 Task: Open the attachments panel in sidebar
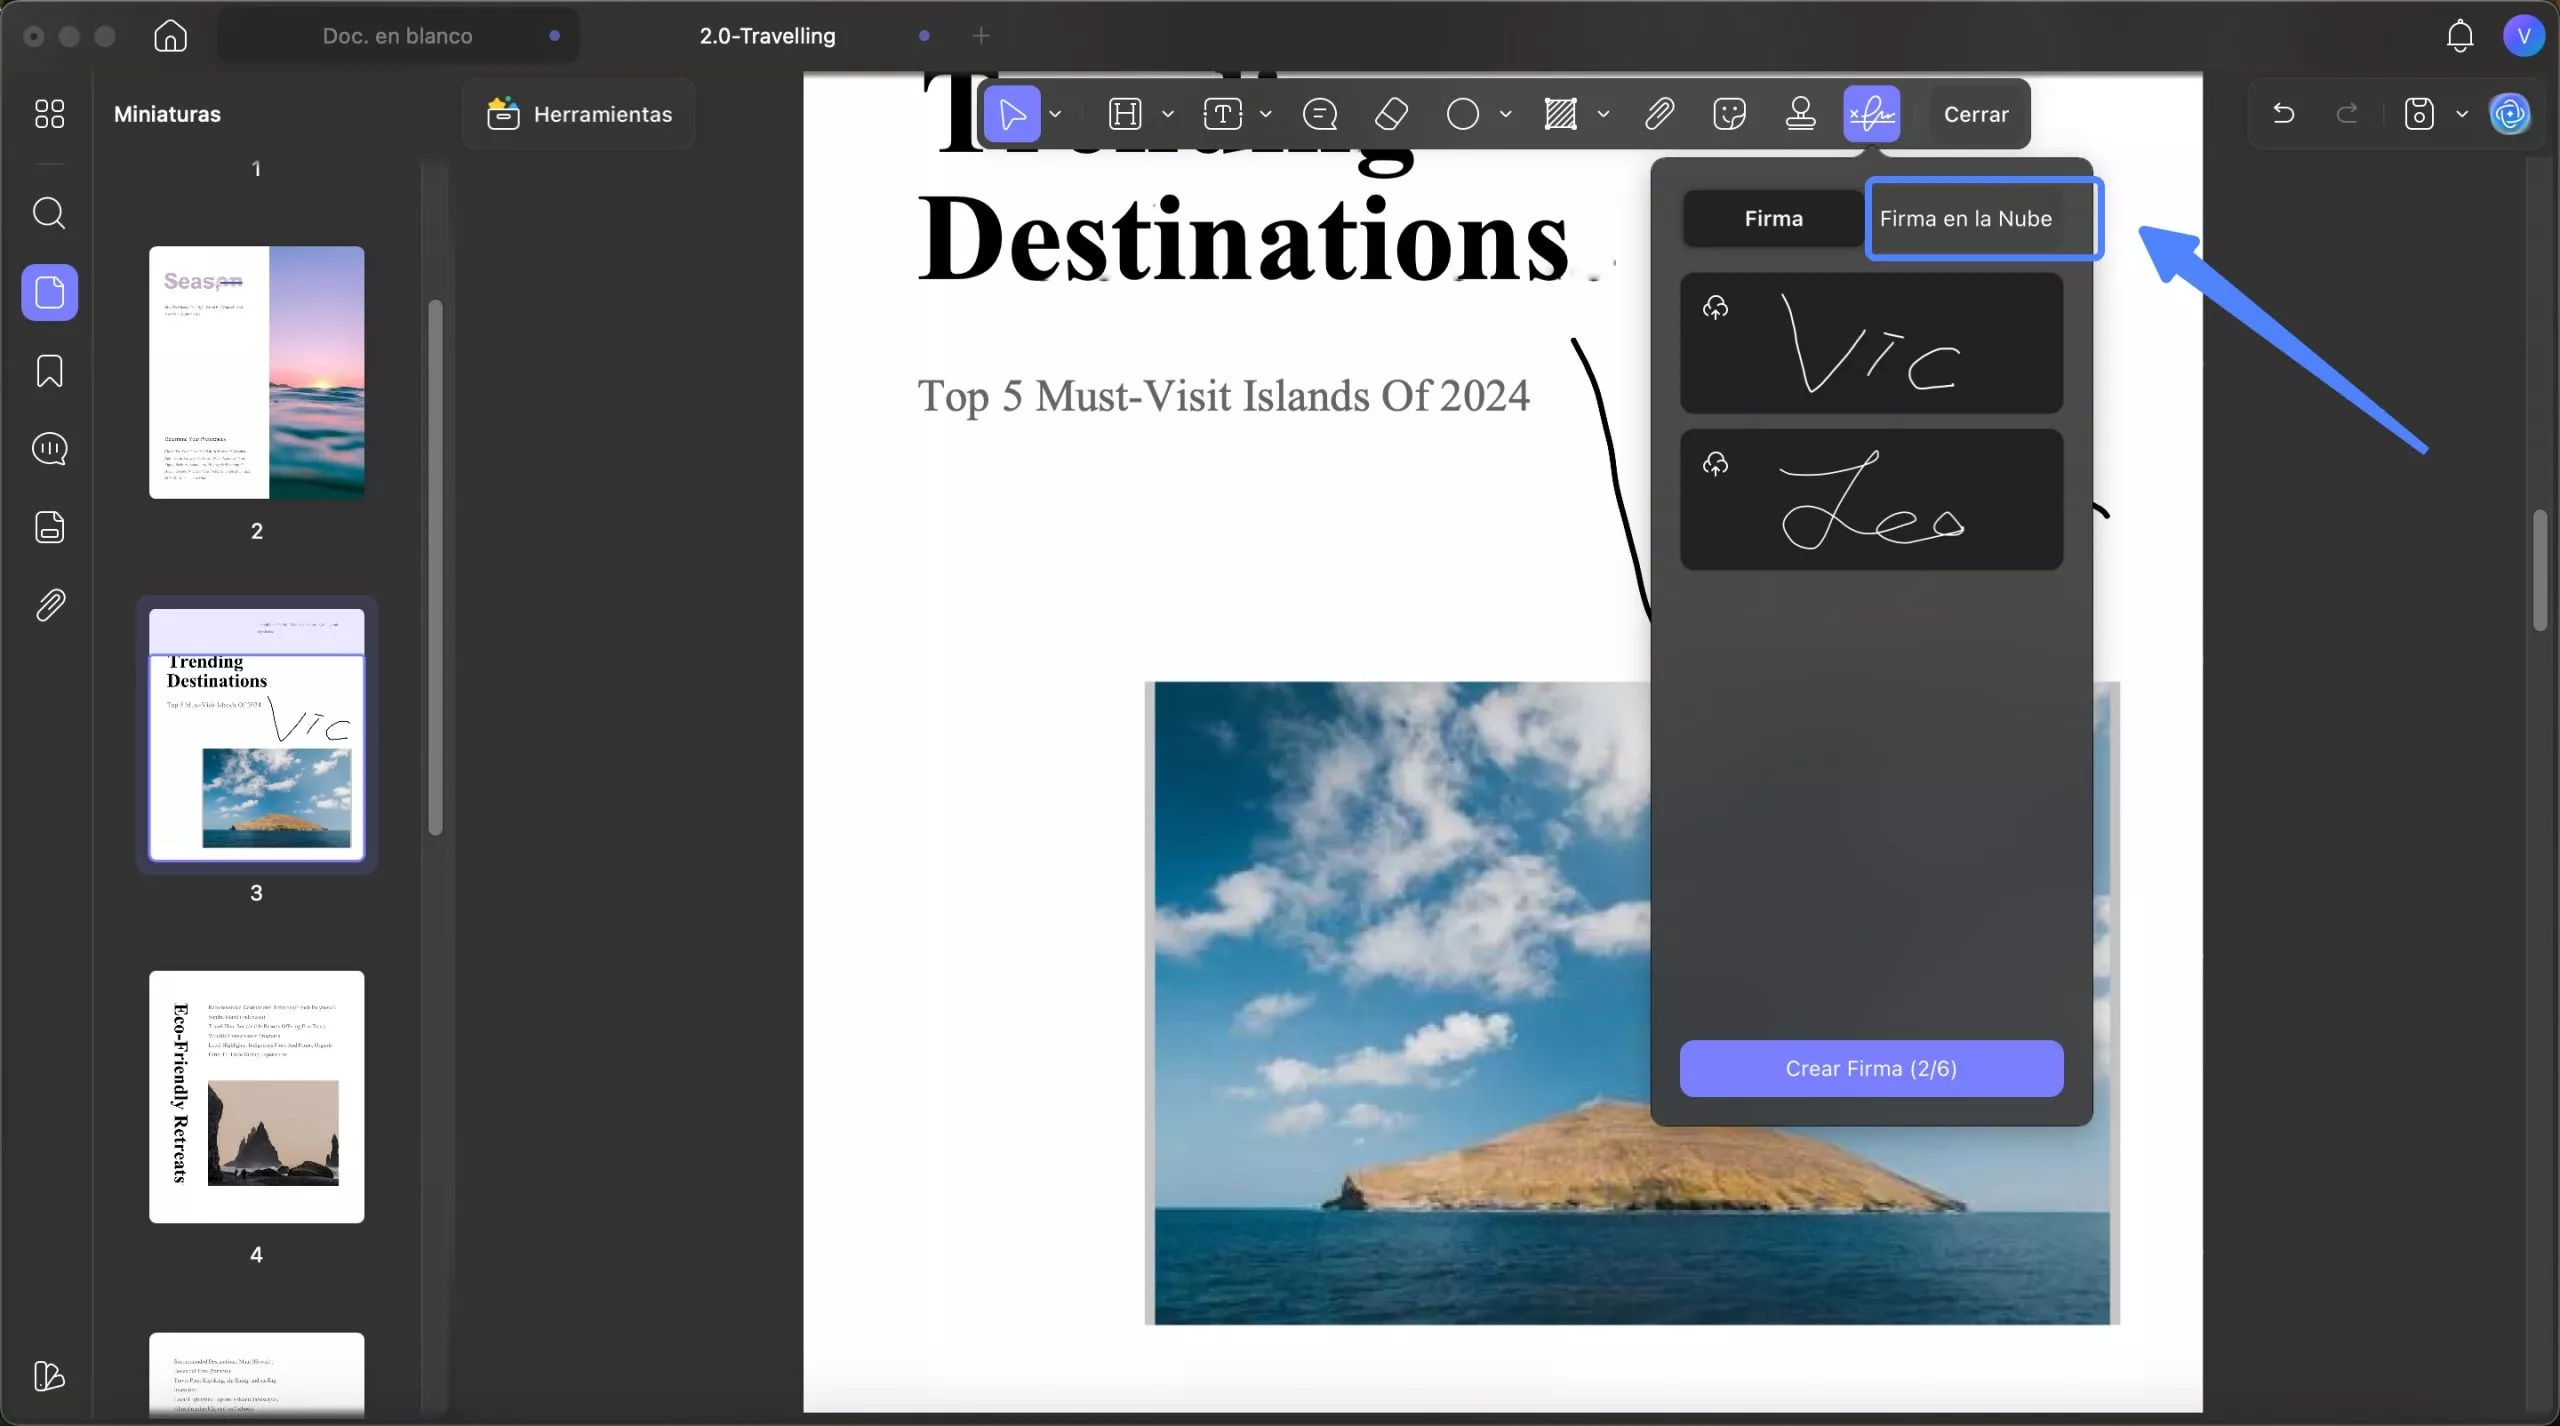point(49,605)
